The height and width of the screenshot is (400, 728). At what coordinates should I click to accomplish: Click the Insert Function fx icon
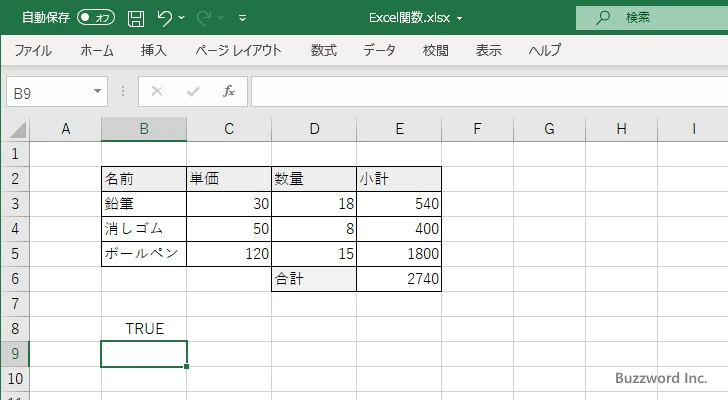pos(228,91)
